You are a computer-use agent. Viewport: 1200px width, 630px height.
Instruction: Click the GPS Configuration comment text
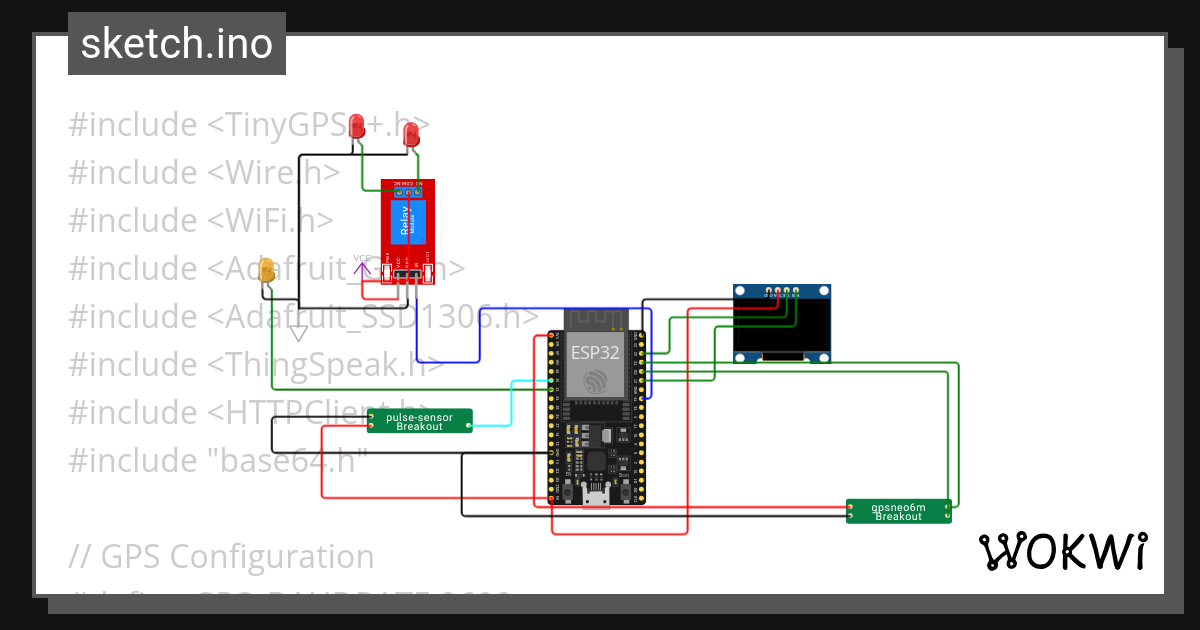pyautogui.click(x=221, y=556)
